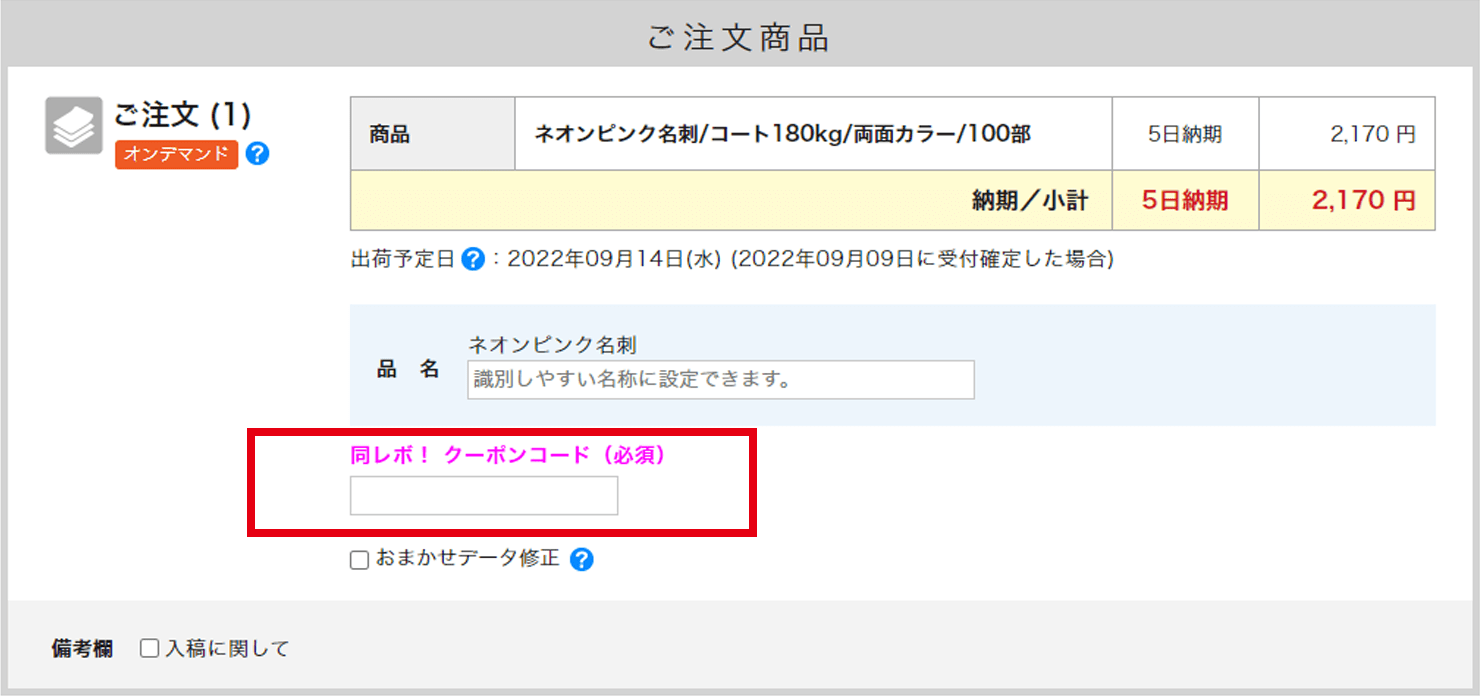Click the red 5日納期 subtotal cell
Screen dimensions: 1480x698
[x=1185, y=200]
